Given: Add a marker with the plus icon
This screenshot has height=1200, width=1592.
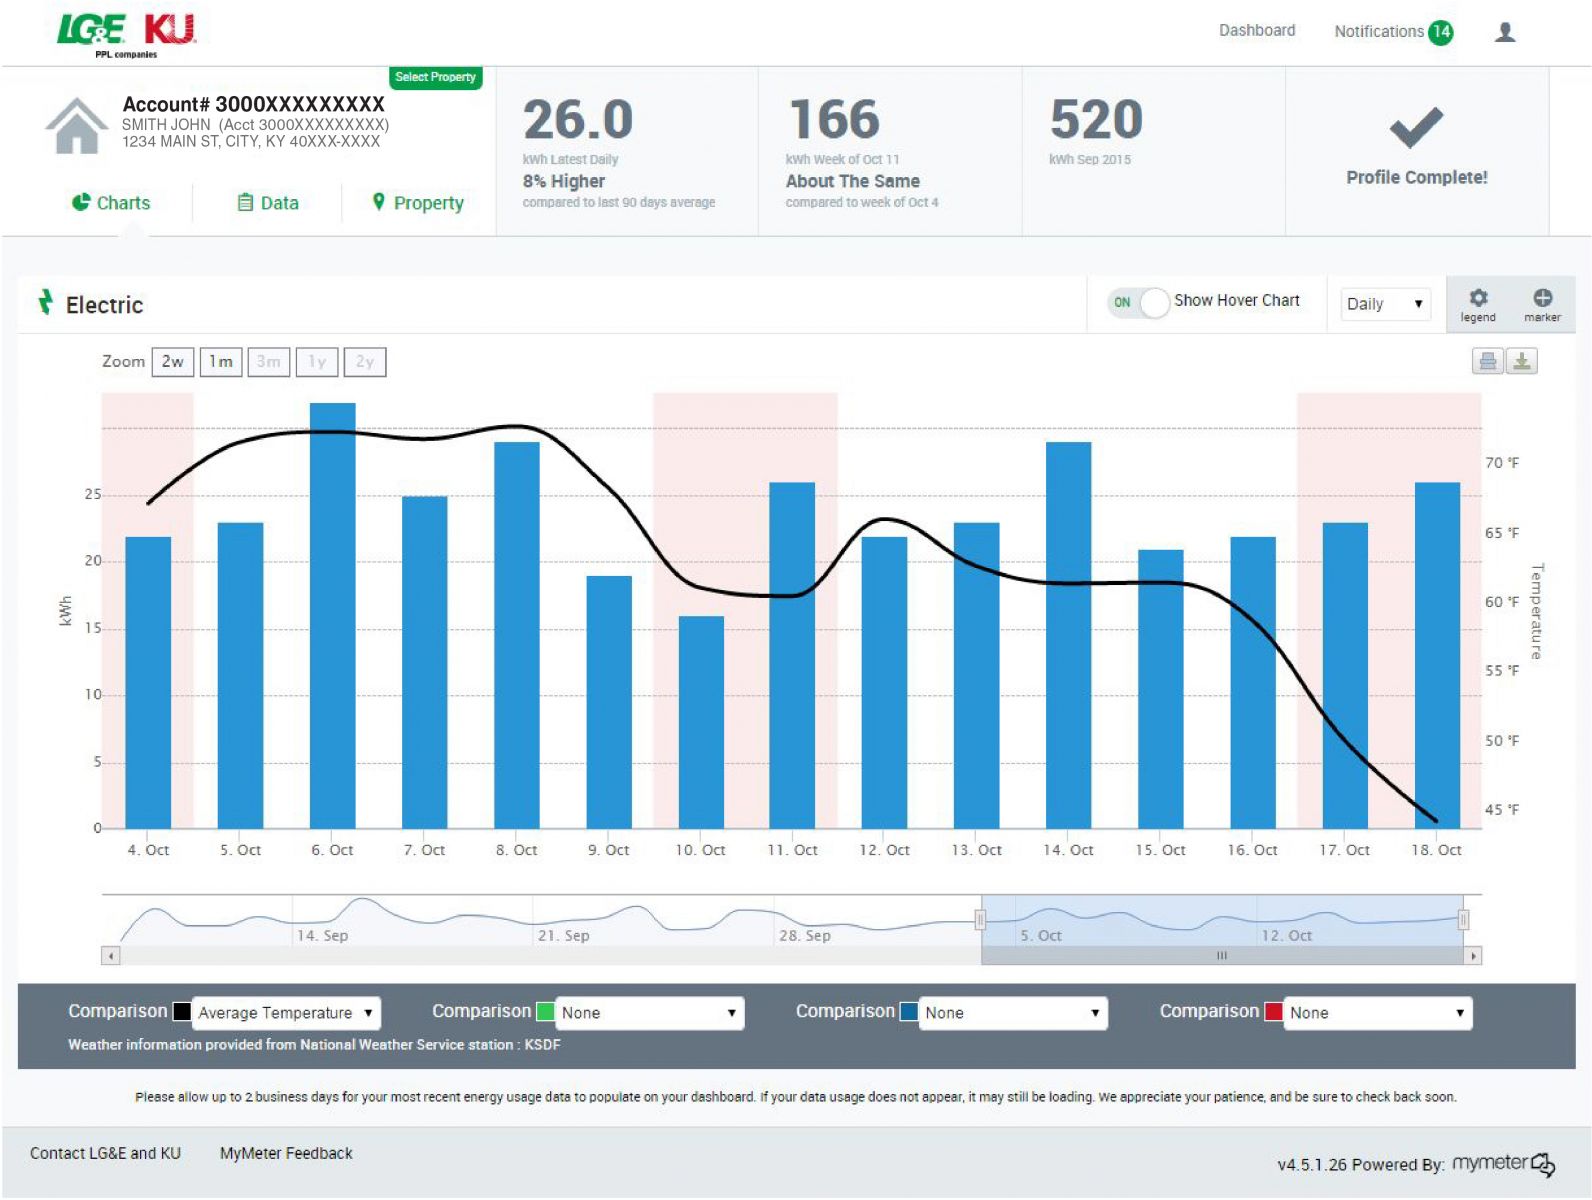Looking at the screenshot, I should [1542, 298].
